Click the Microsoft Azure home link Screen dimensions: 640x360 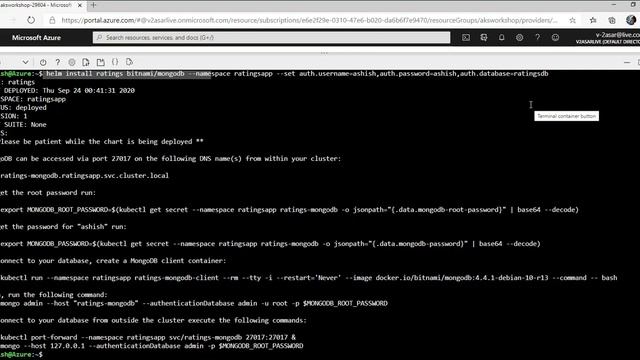(36, 38)
